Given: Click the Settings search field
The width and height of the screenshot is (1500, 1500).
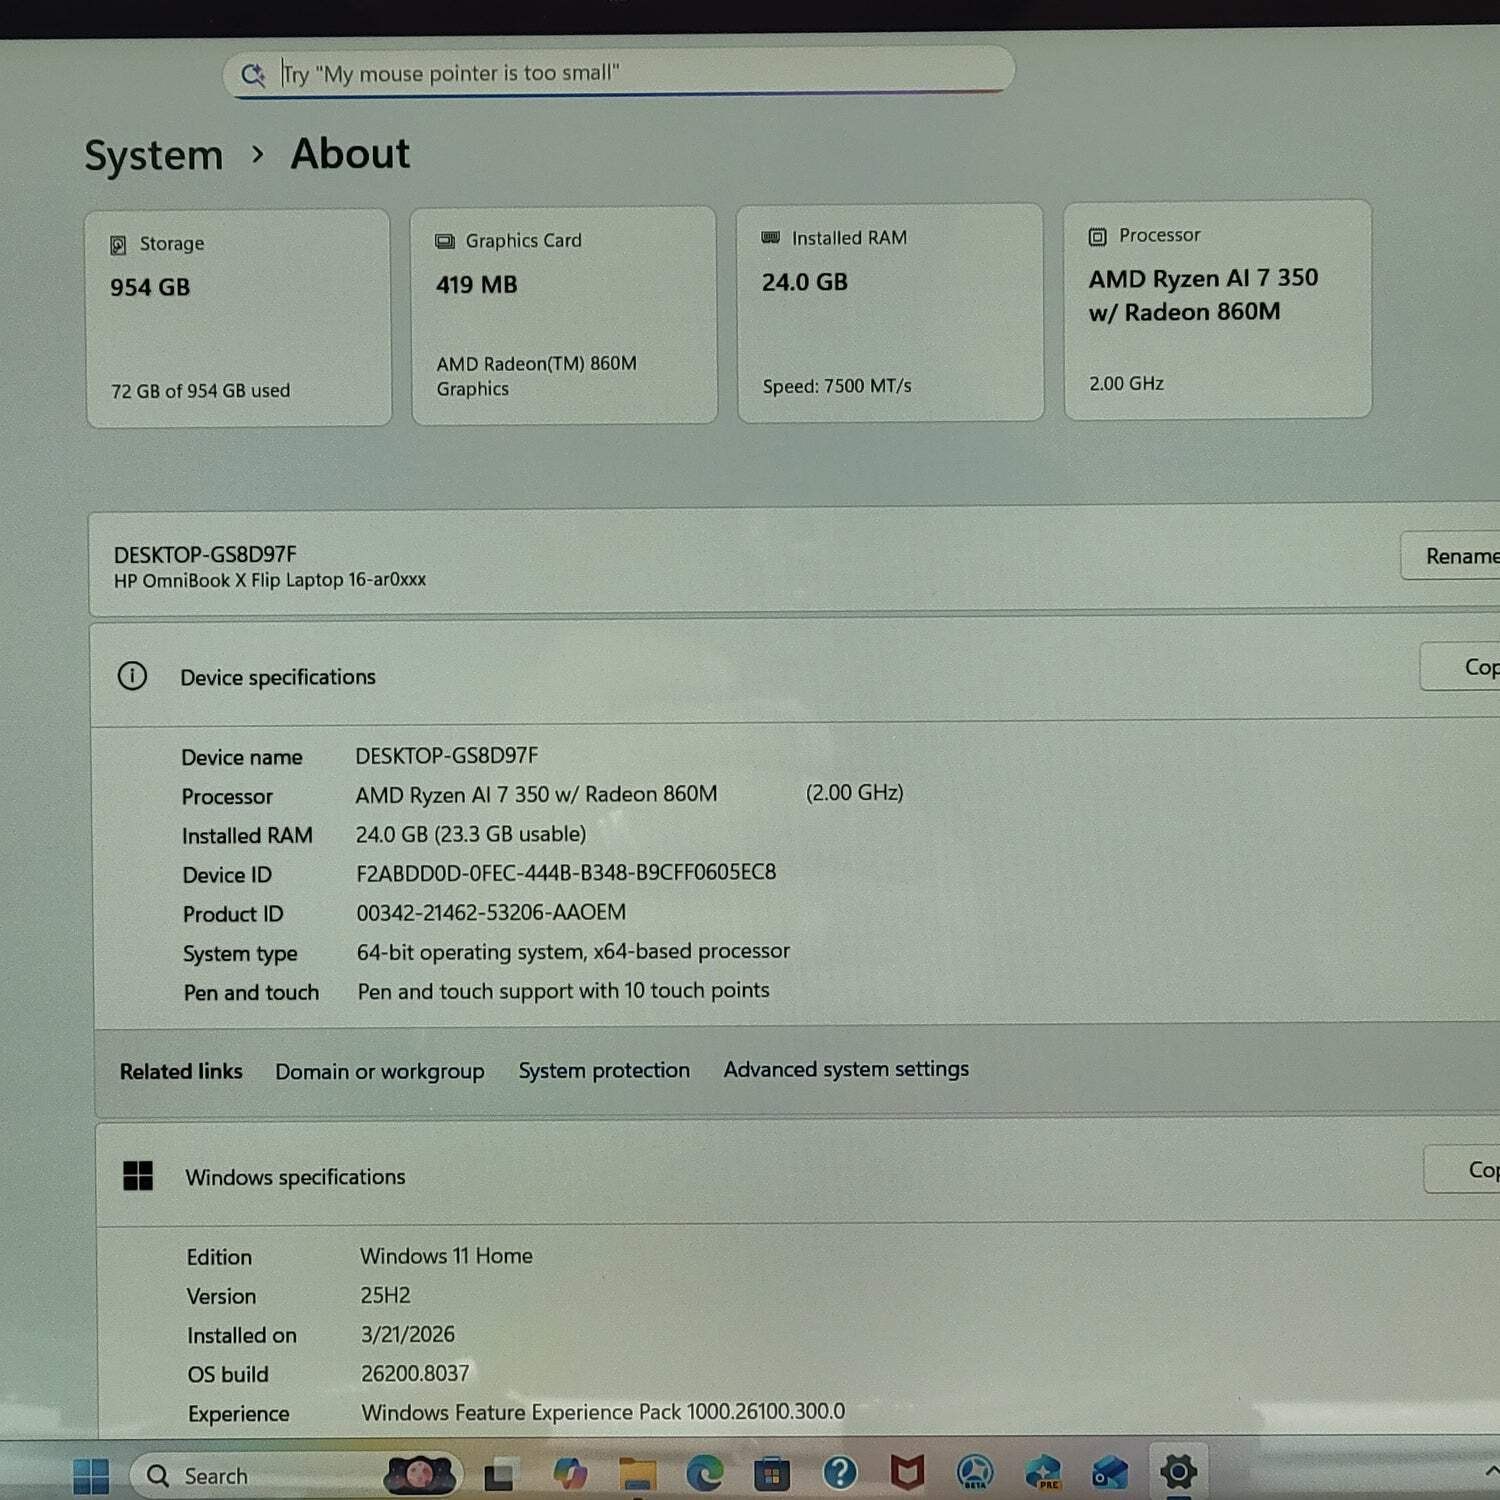Looking at the screenshot, I should (x=619, y=73).
